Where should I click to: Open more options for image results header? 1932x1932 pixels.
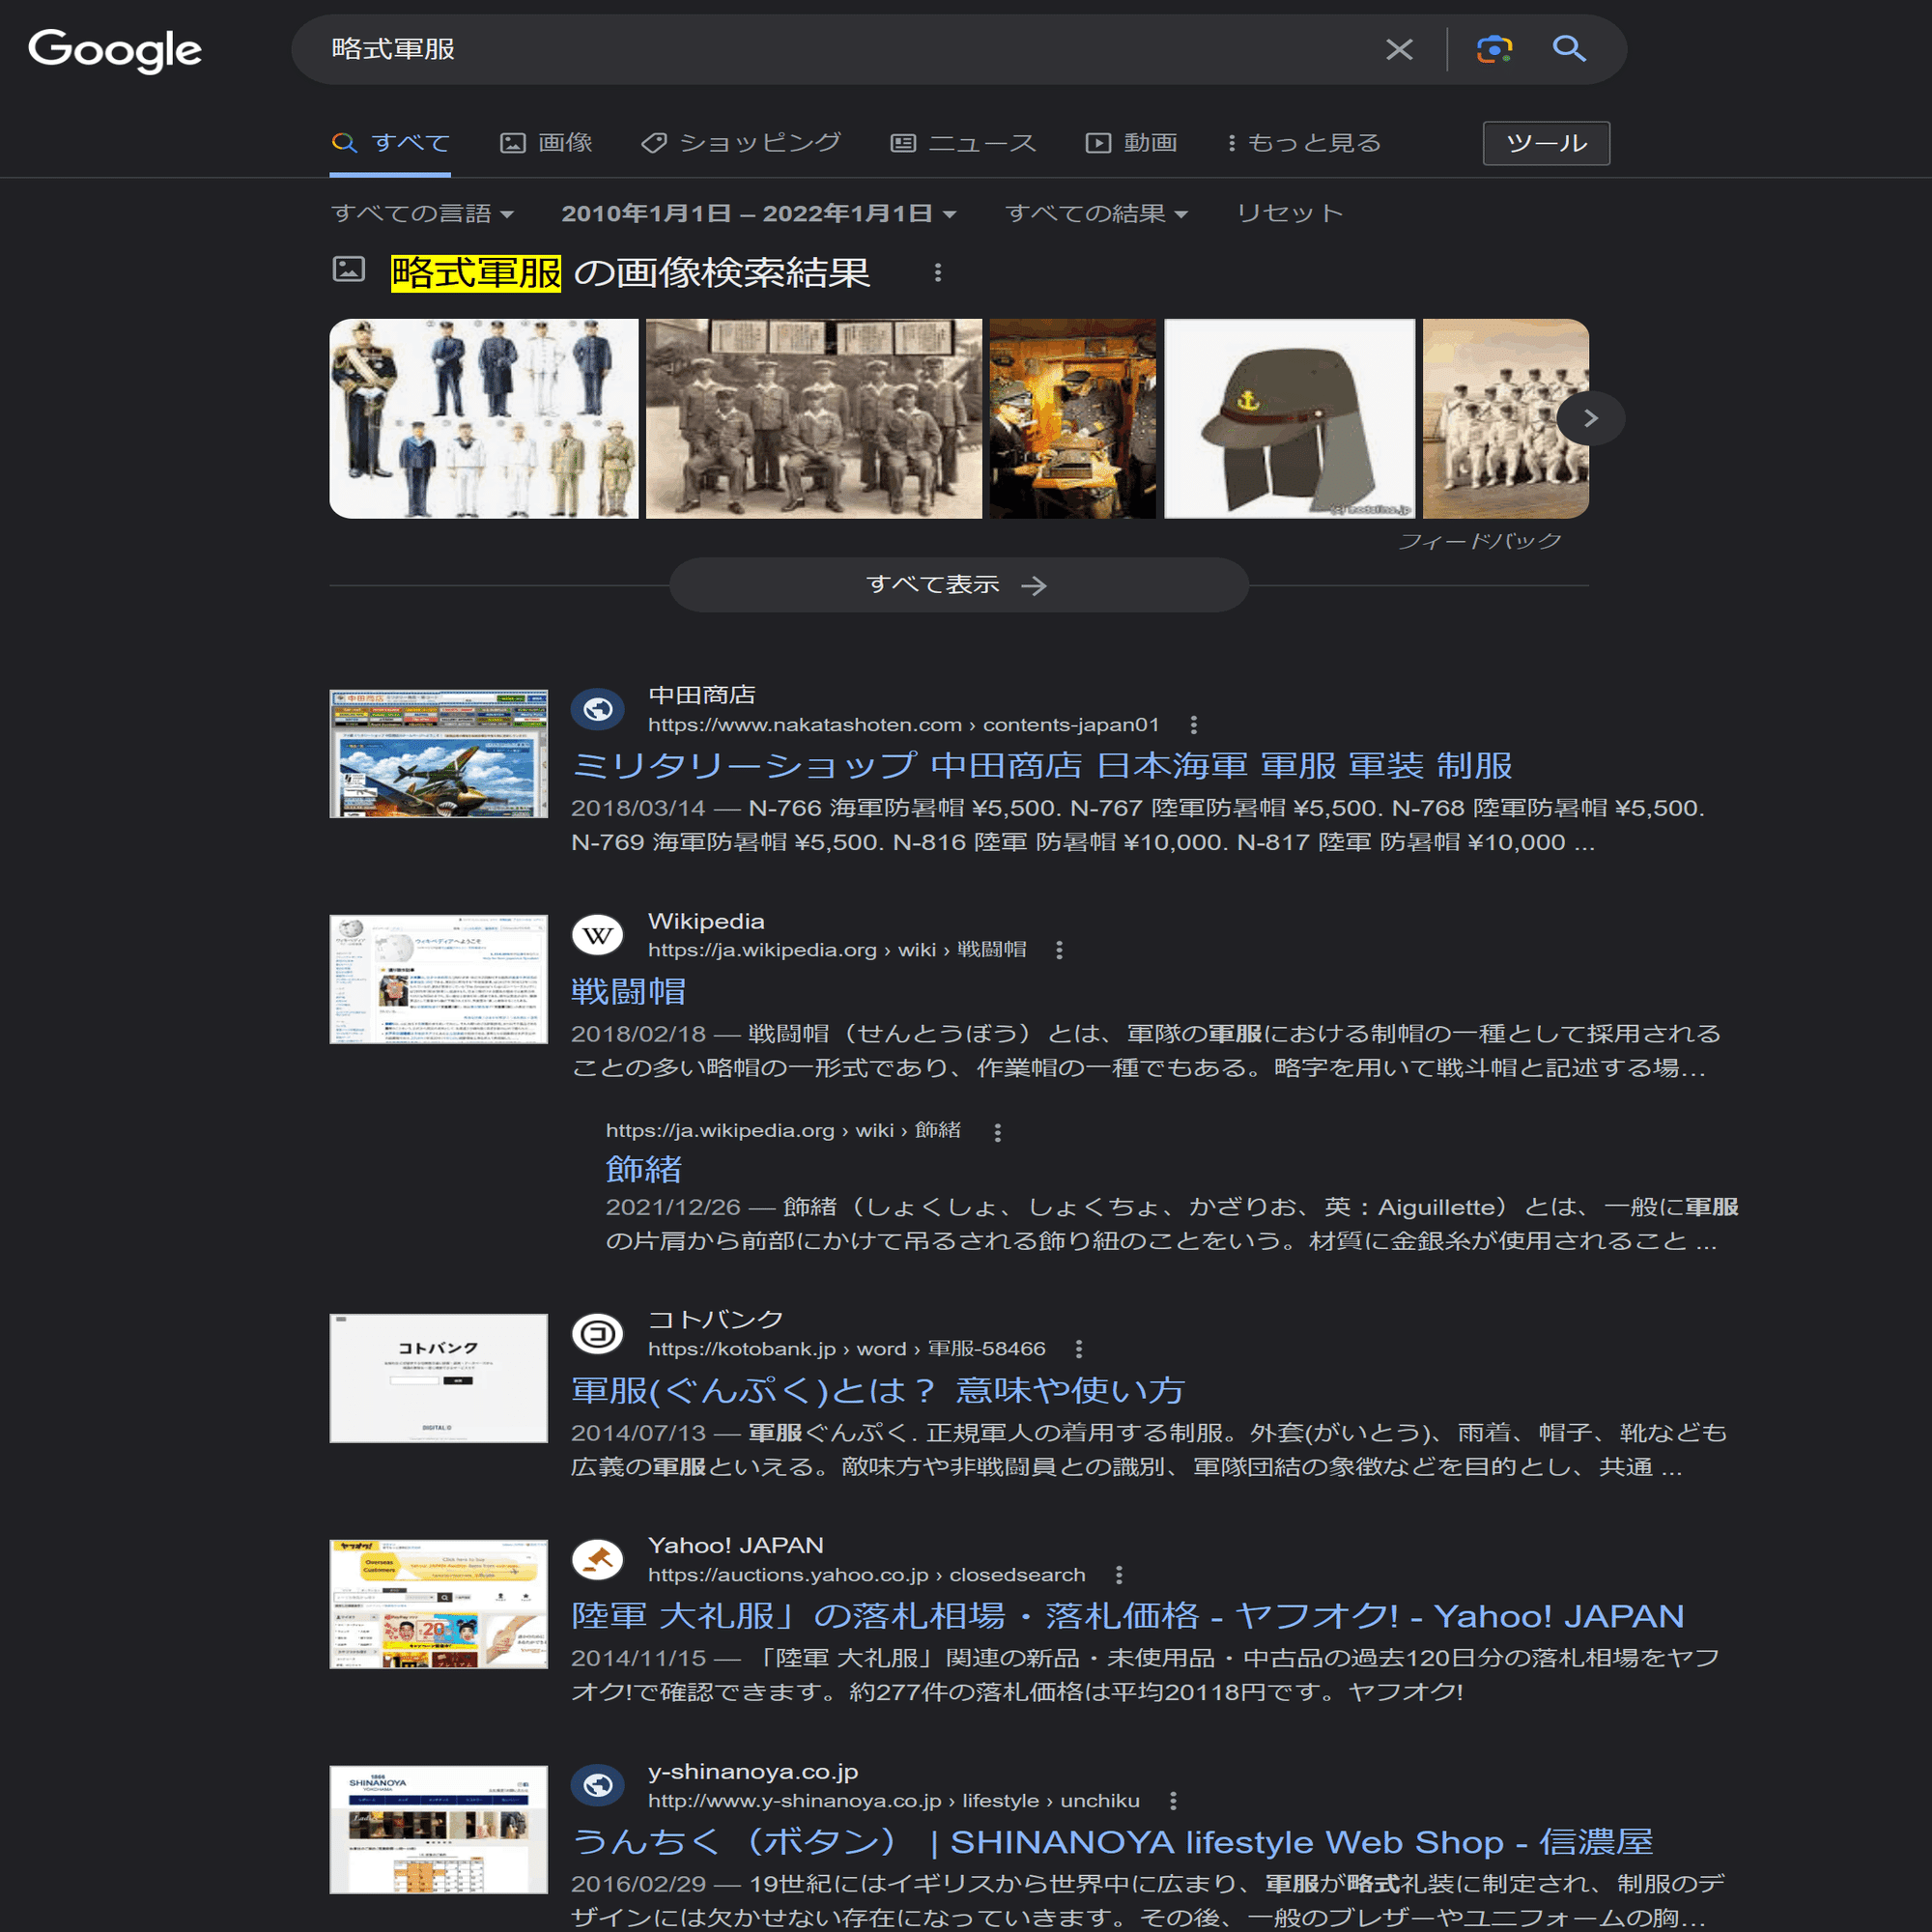point(937,272)
